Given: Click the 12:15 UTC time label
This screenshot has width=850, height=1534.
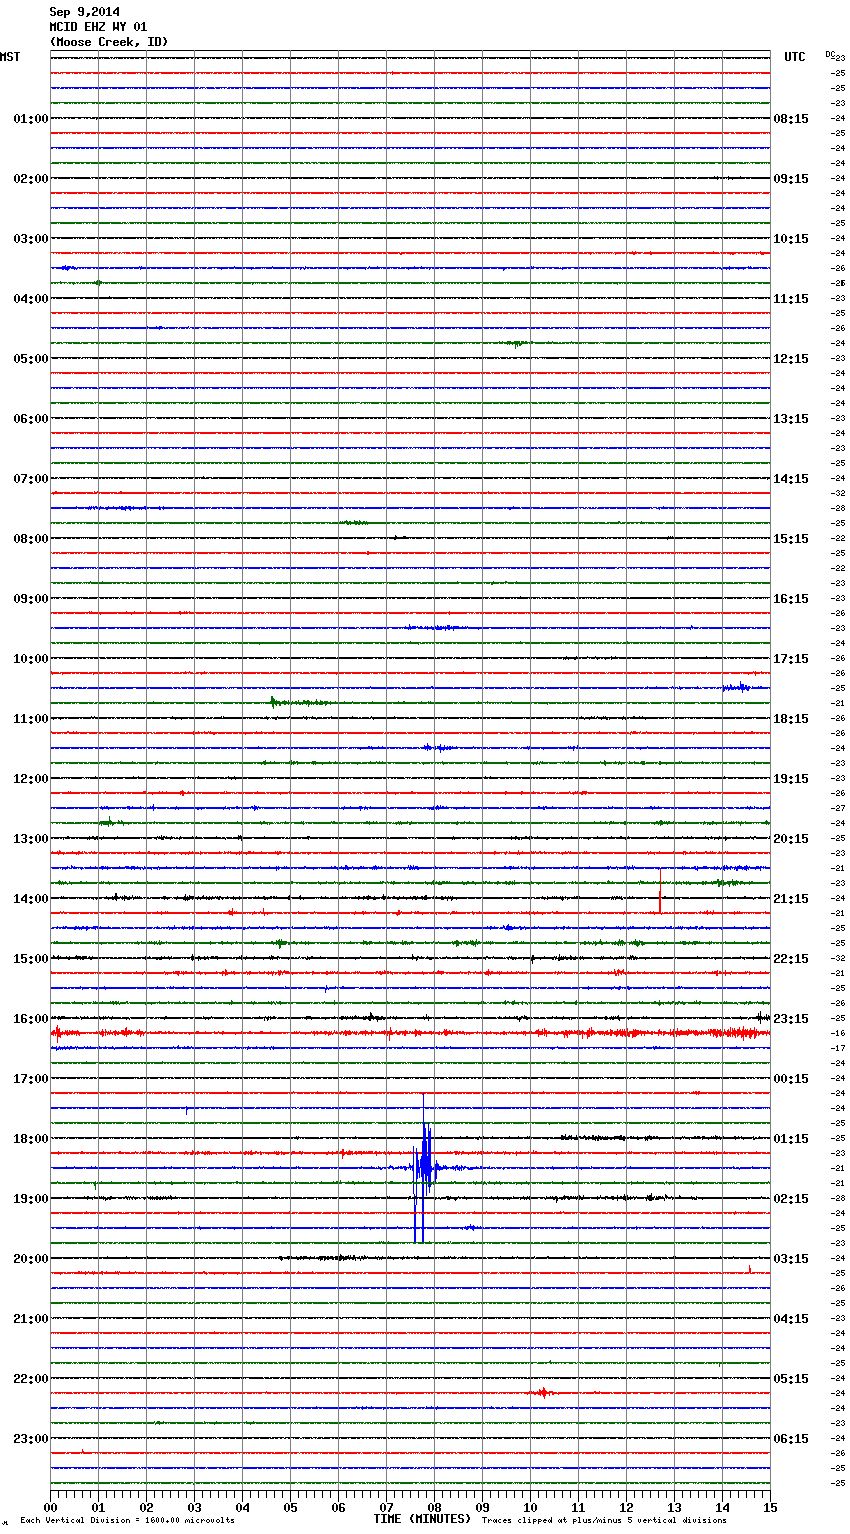Looking at the screenshot, I should [x=791, y=359].
